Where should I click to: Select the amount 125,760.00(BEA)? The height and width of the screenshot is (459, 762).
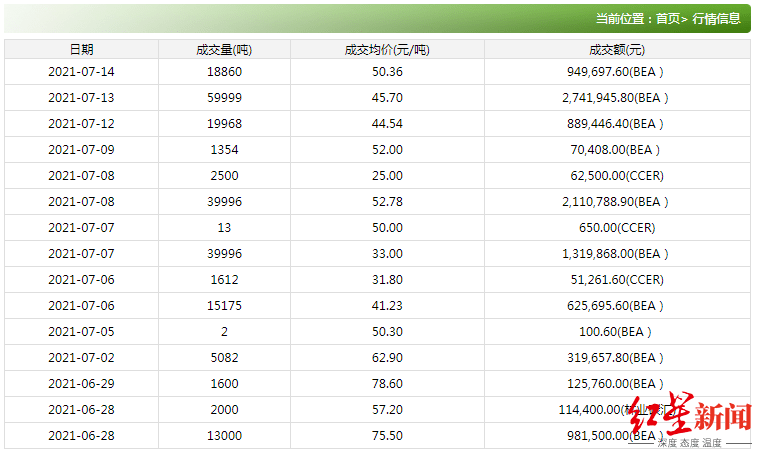point(615,384)
